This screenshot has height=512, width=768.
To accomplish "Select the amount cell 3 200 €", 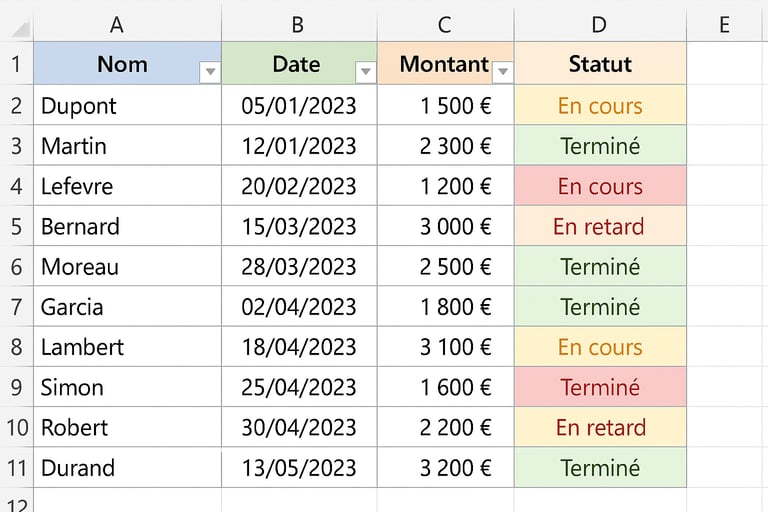I will click(446, 468).
